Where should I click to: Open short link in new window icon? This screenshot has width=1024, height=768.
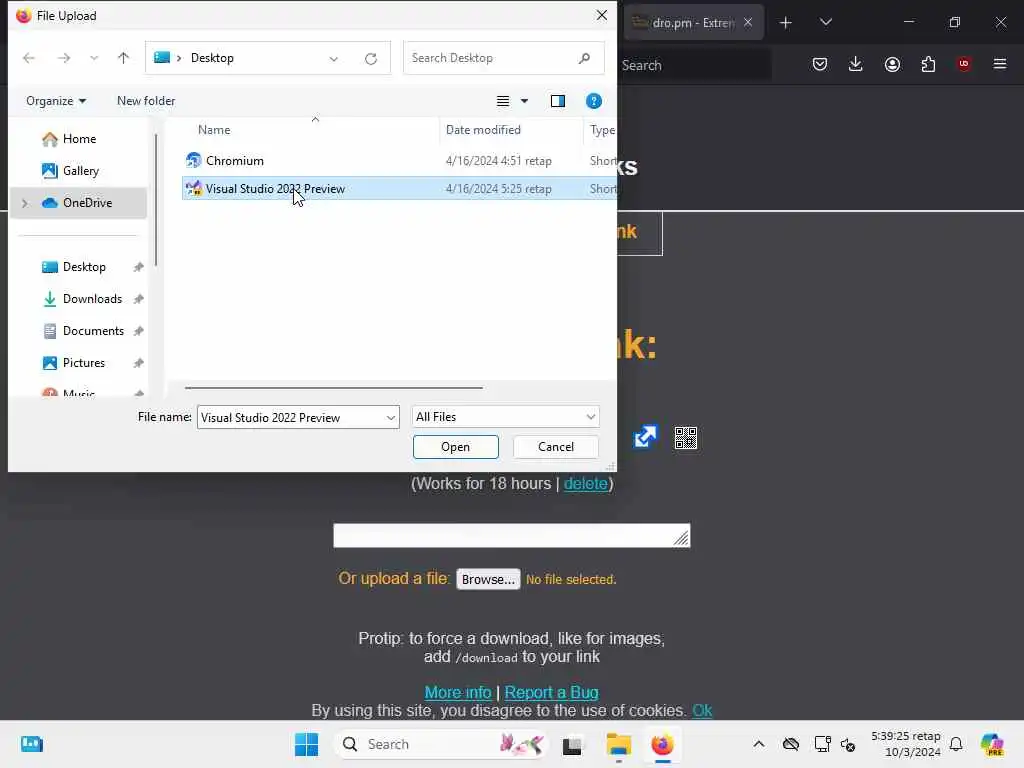point(645,437)
